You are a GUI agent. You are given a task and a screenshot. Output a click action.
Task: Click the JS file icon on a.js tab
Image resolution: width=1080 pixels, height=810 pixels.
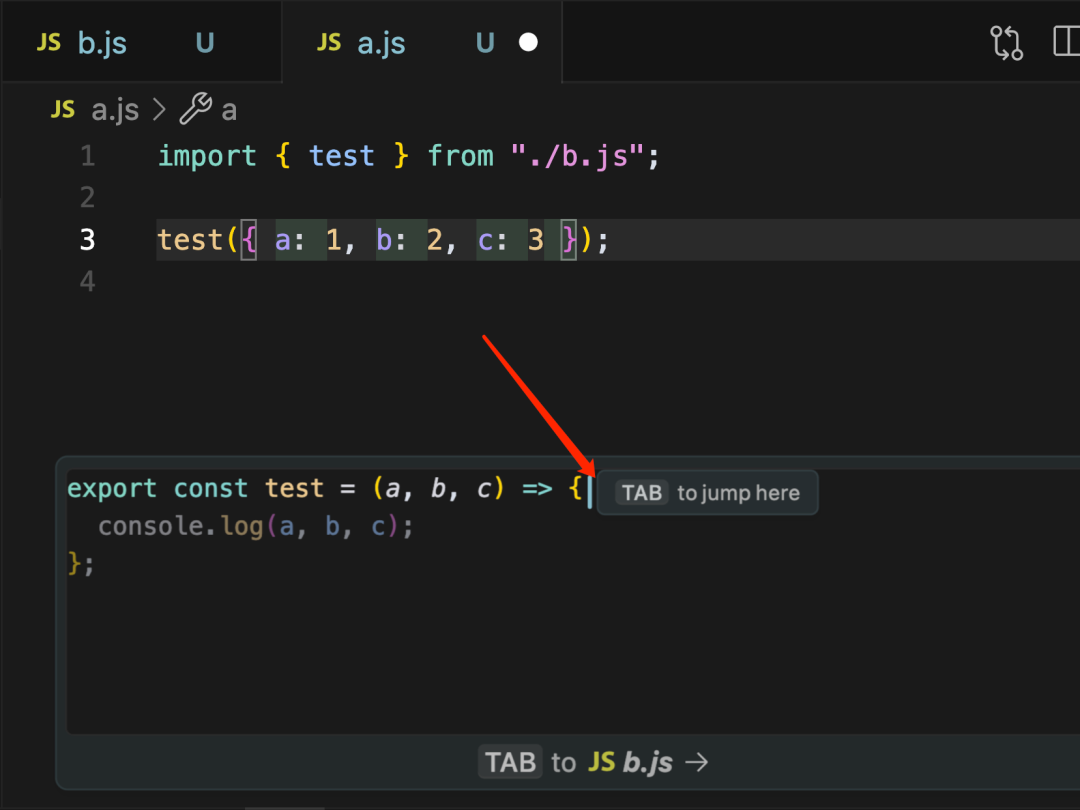pos(329,43)
